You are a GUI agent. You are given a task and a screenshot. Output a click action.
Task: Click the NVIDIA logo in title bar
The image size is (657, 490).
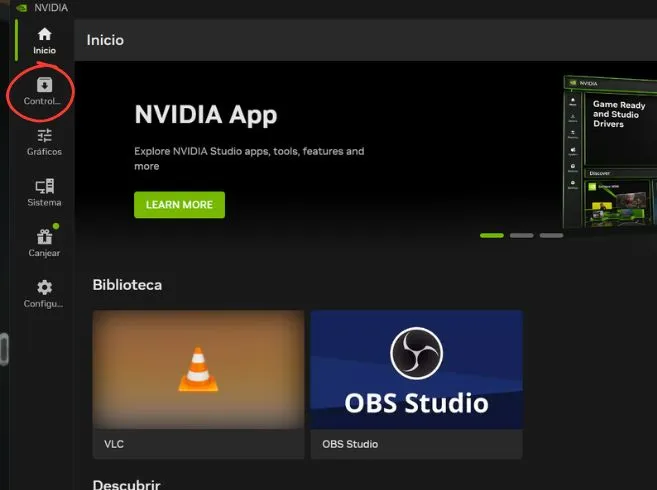[x=21, y=8]
